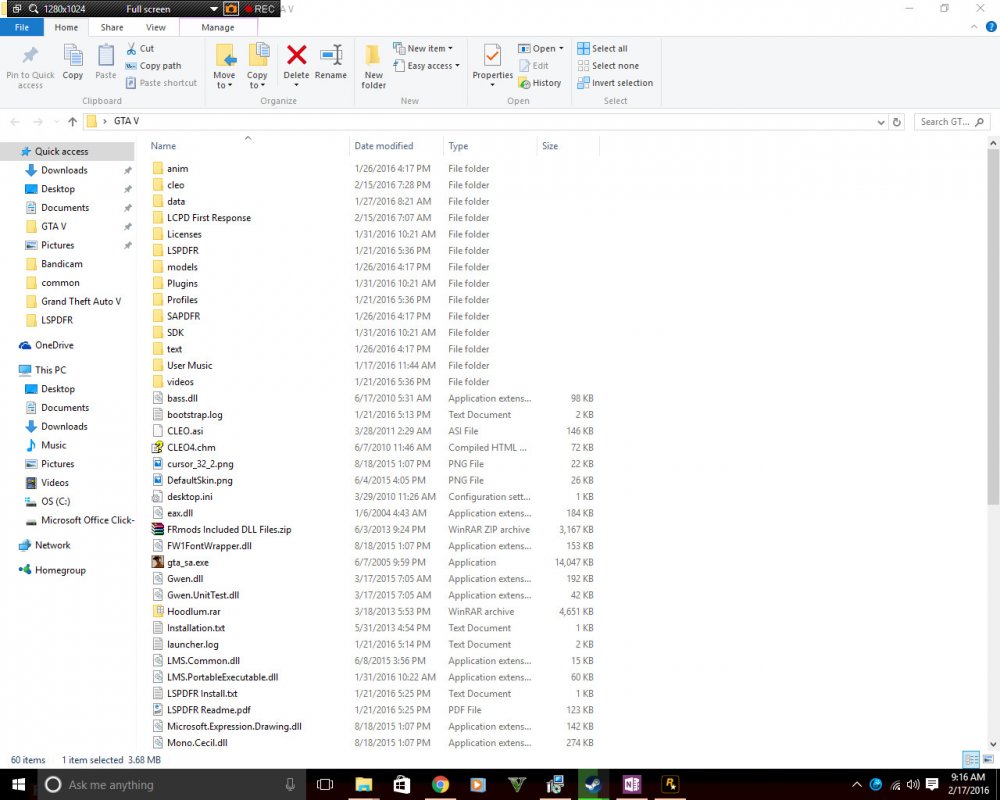This screenshot has width=1000, height=800.
Task: Click the Bandicam REC button
Action: (x=260, y=9)
